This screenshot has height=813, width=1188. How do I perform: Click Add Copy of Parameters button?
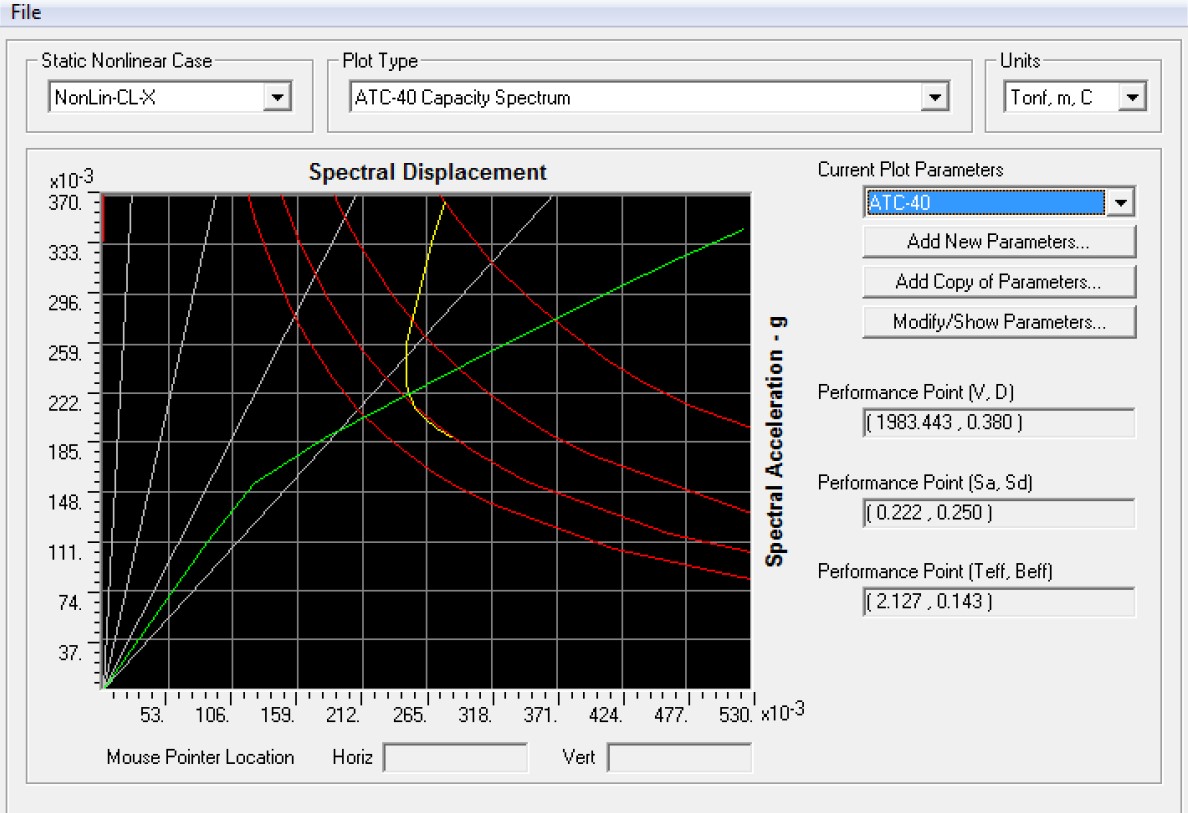999,282
